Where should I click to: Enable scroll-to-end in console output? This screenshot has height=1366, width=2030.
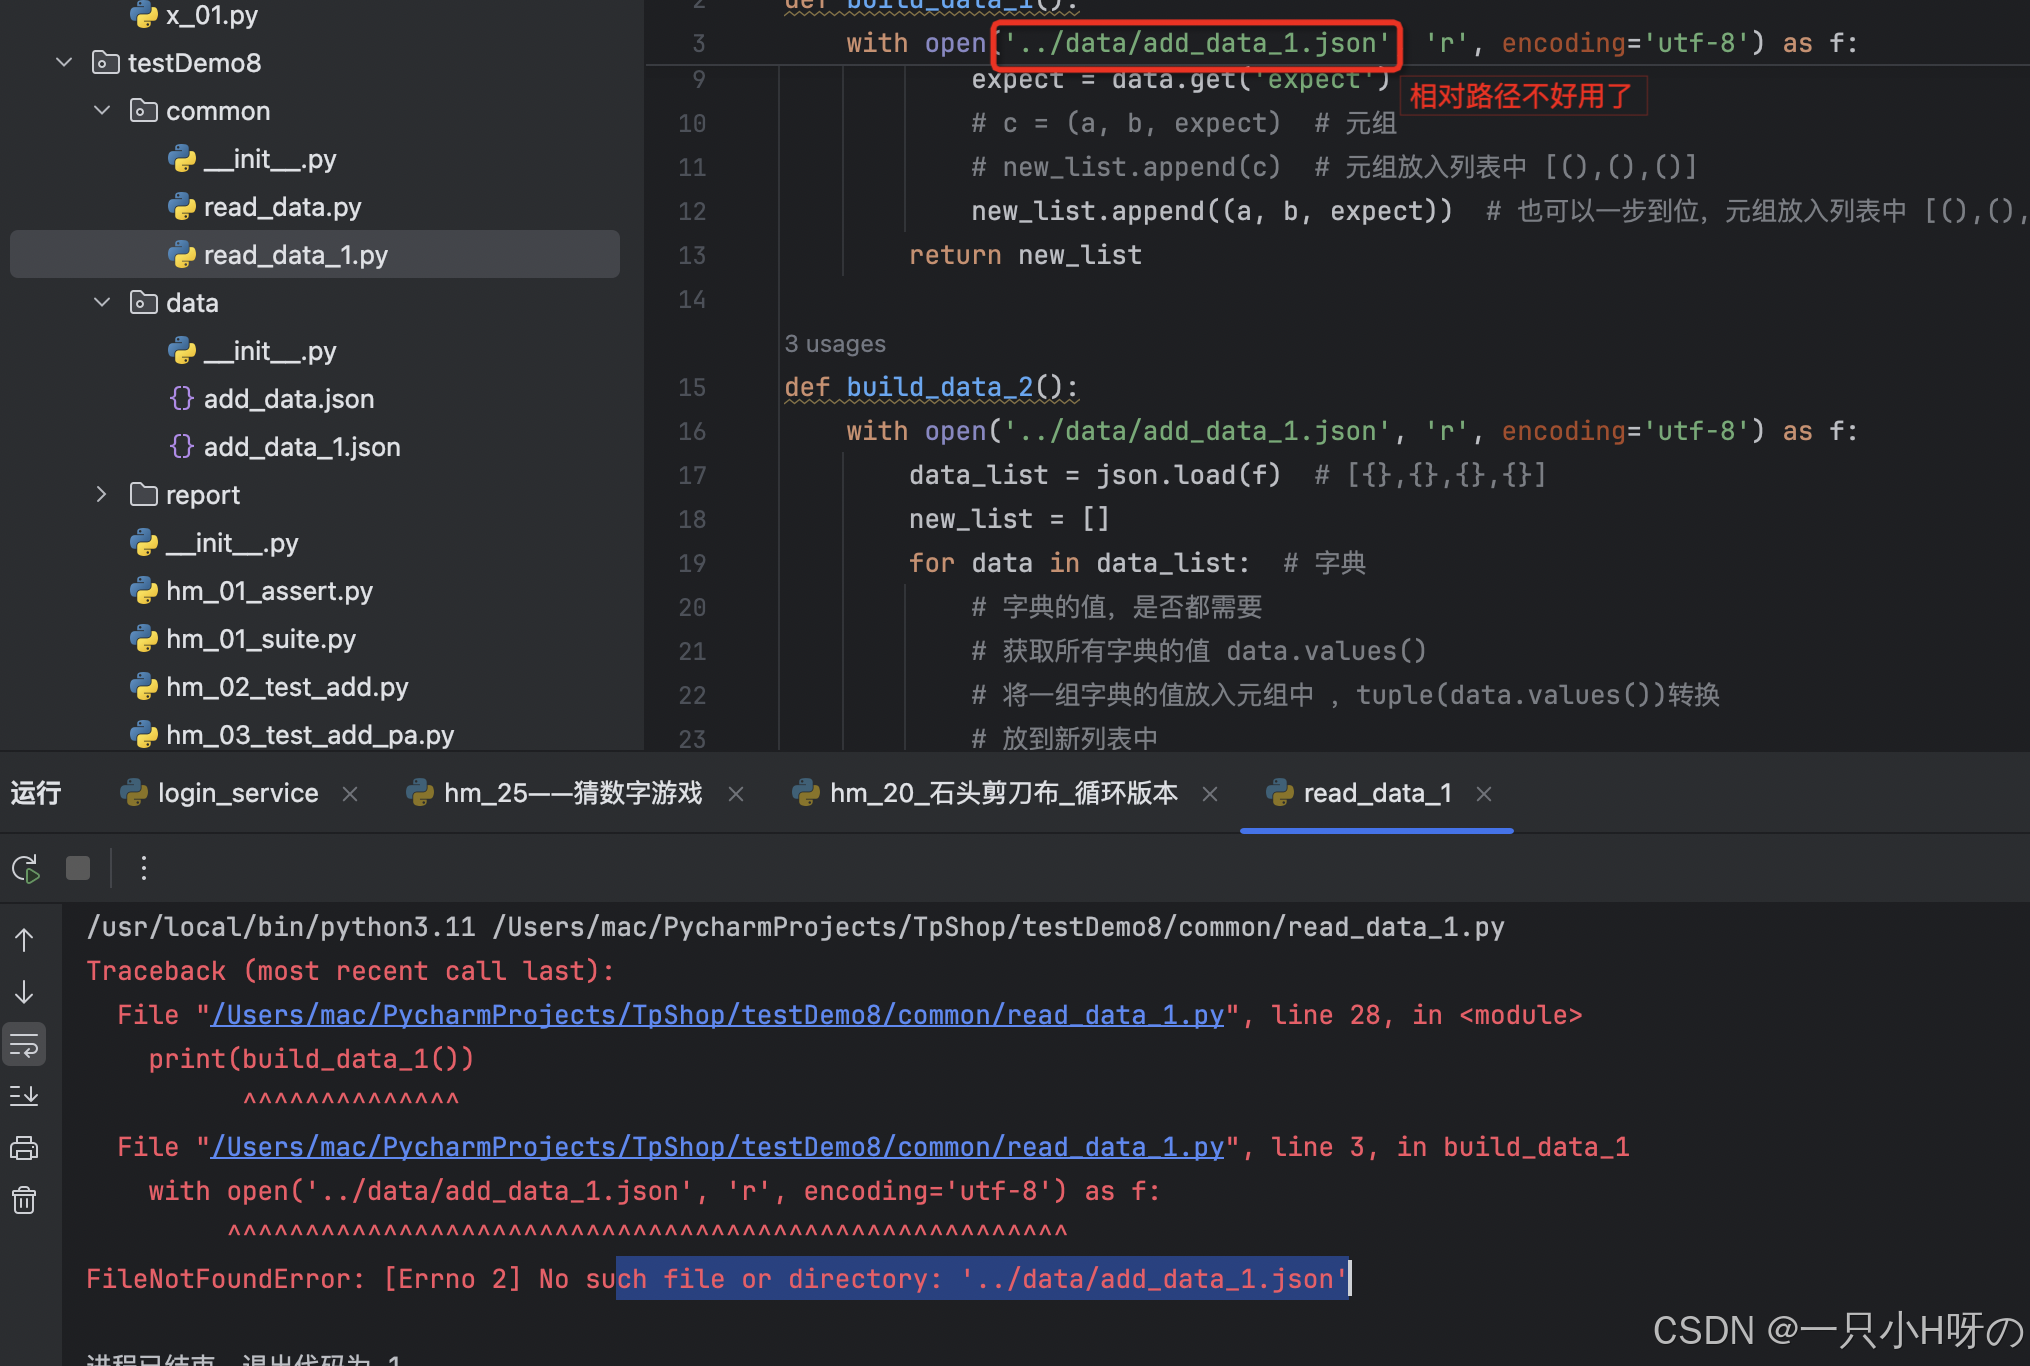pos(23,1095)
